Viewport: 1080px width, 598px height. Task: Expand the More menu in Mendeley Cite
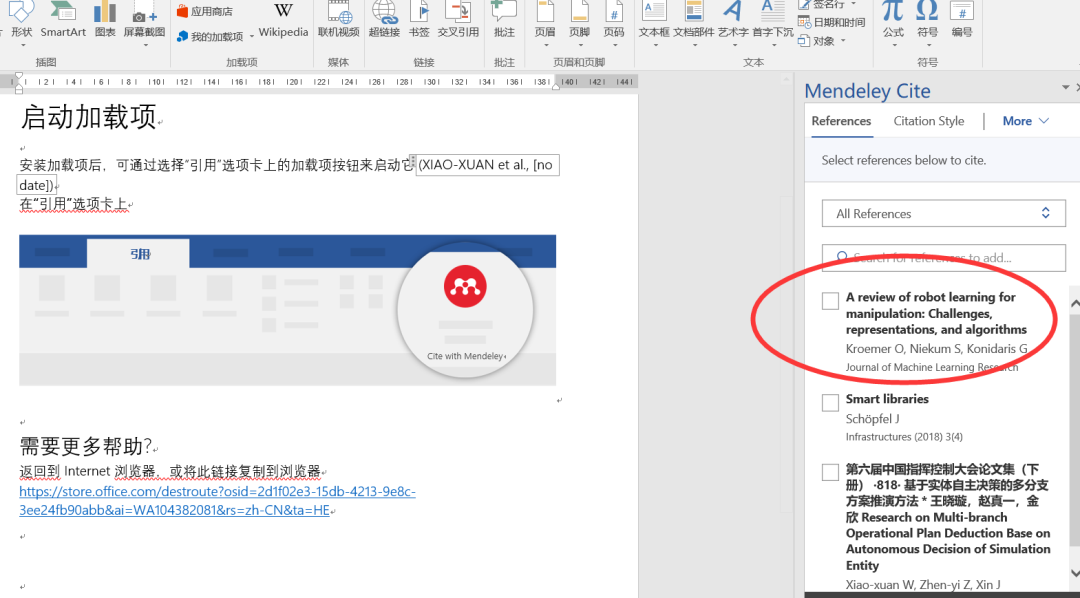point(1026,121)
